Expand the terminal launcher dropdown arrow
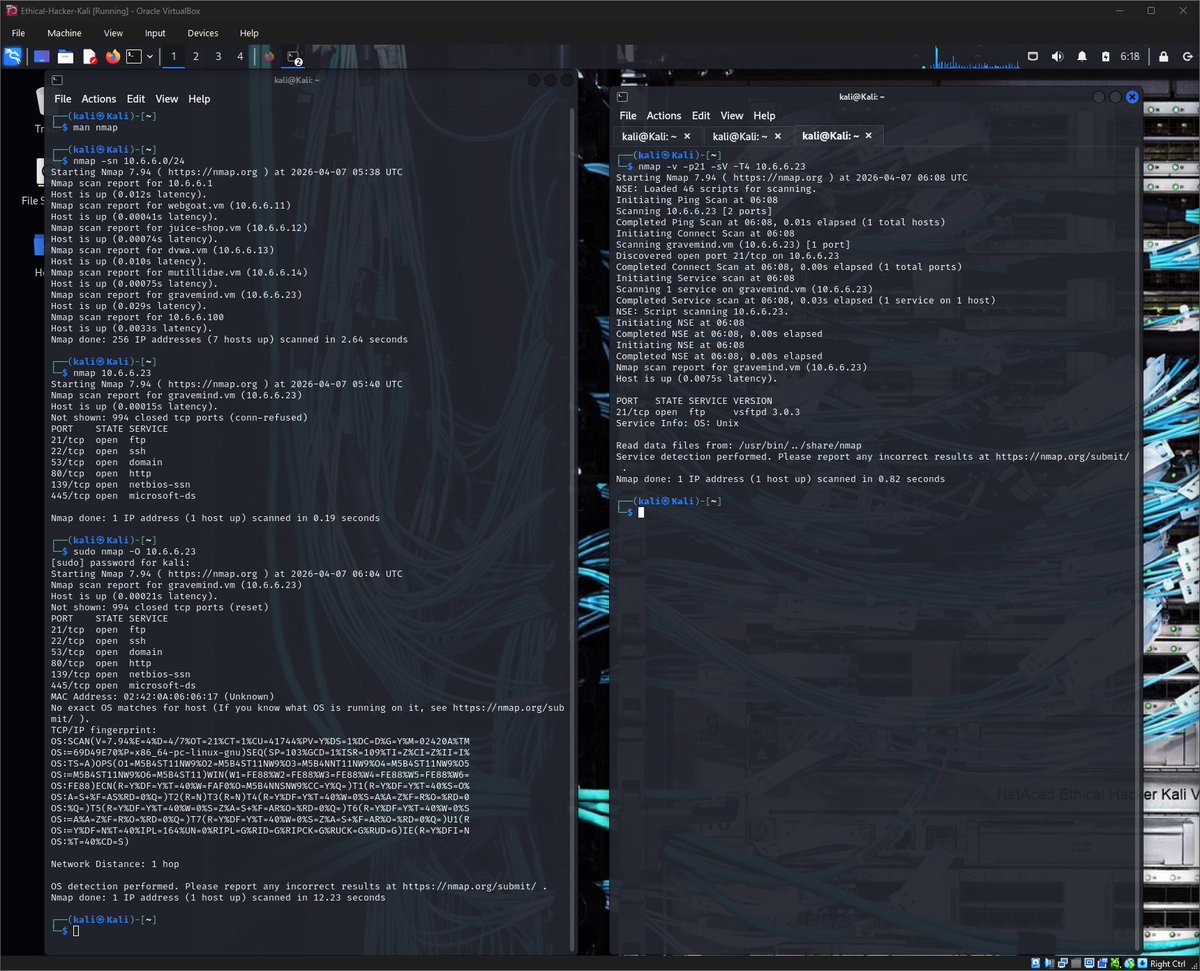 click(x=150, y=57)
